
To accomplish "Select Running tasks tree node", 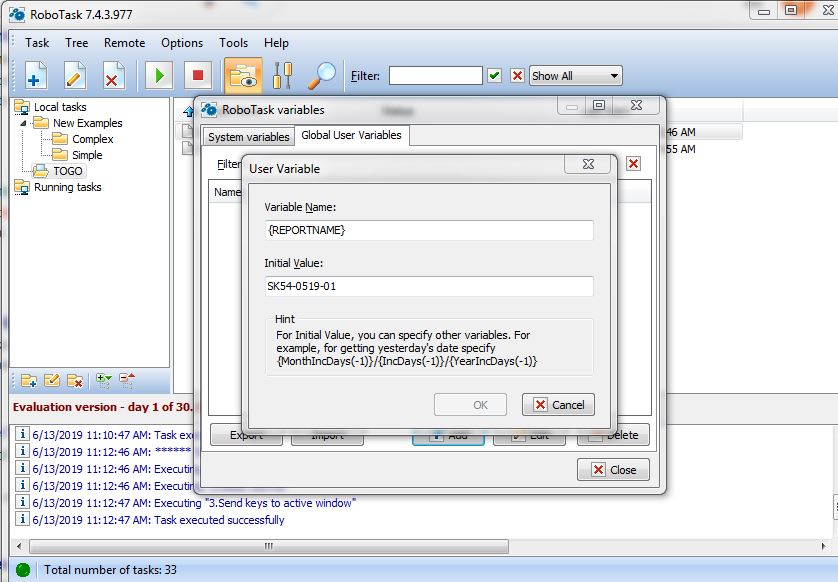I will click(x=67, y=187).
